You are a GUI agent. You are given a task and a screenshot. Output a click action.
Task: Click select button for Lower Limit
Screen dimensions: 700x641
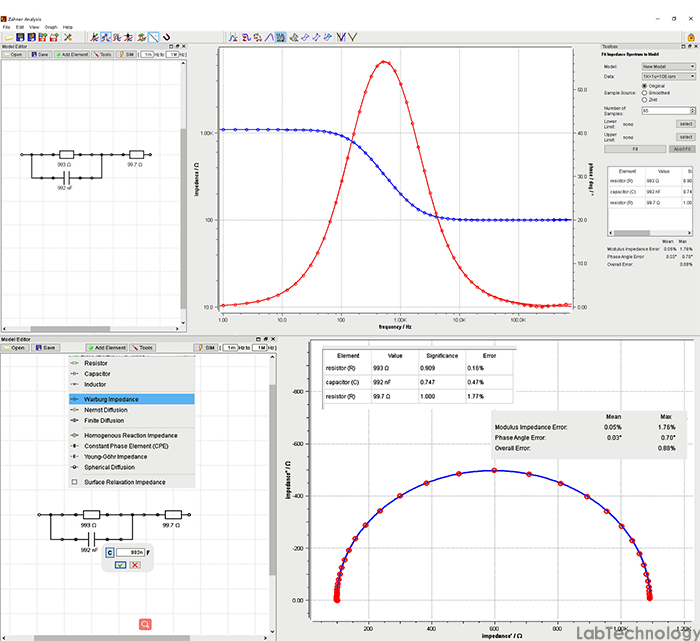[x=686, y=124]
